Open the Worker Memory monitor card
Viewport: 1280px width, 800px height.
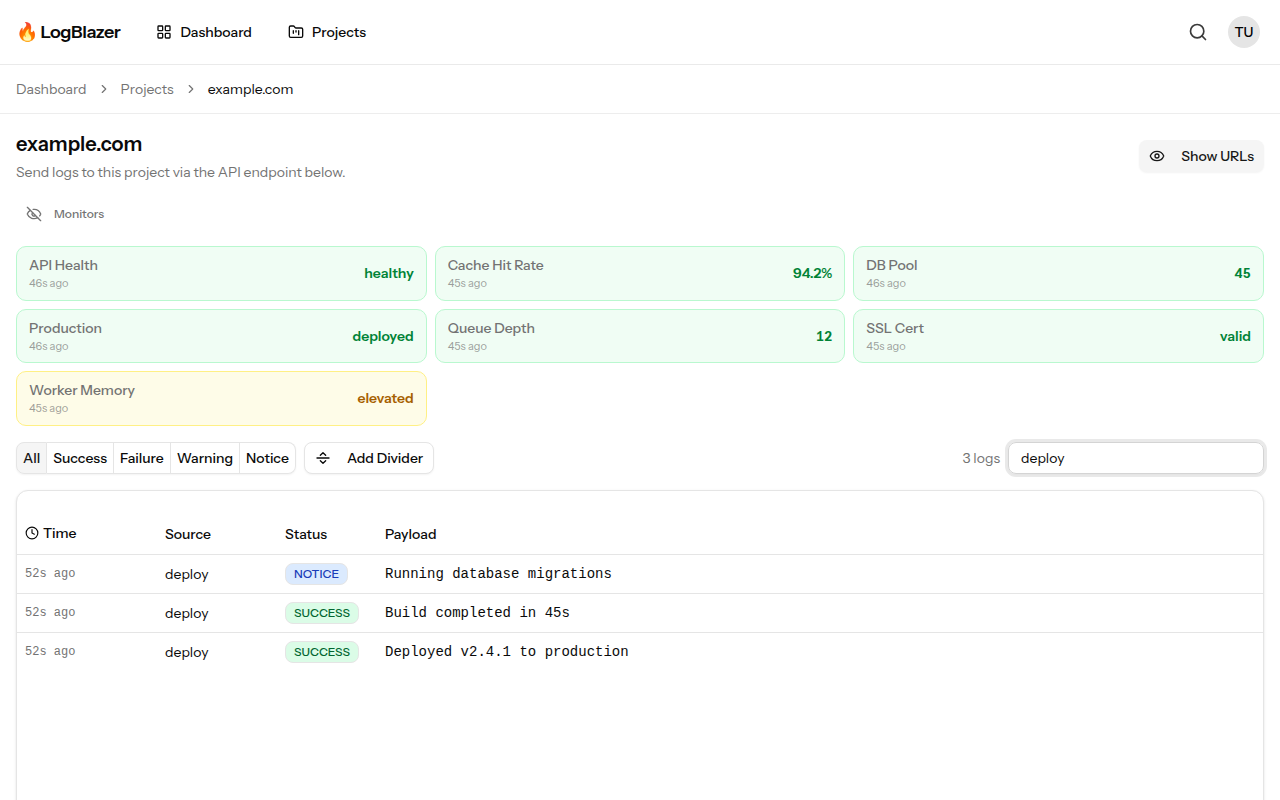click(221, 398)
